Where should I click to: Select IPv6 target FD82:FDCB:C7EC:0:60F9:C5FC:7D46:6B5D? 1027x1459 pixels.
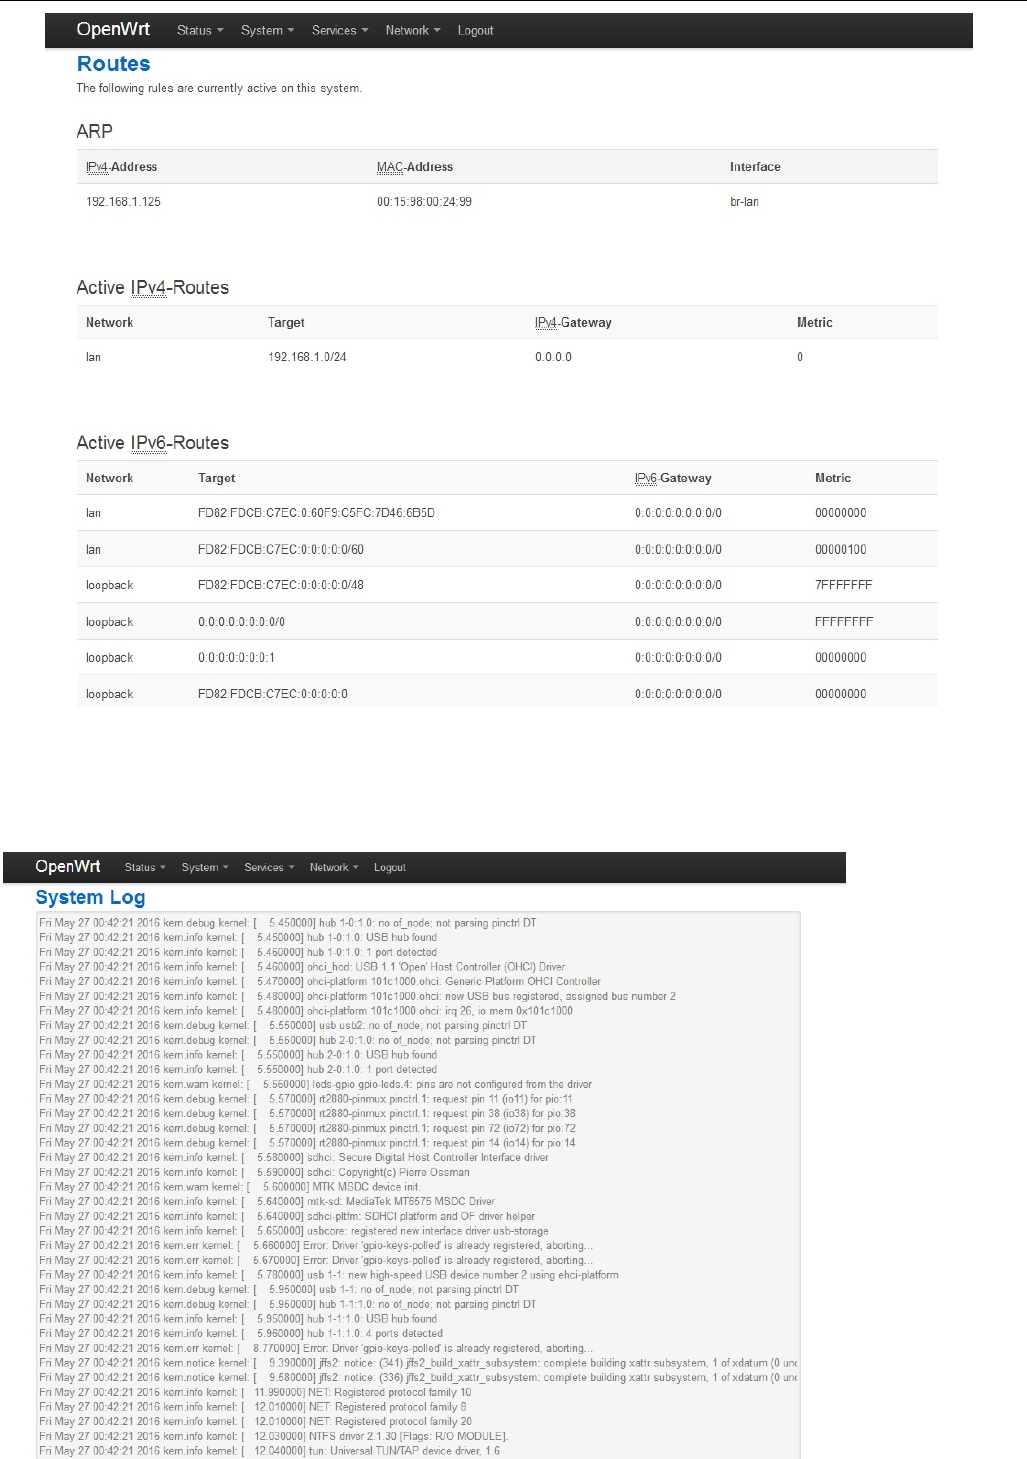click(x=316, y=513)
